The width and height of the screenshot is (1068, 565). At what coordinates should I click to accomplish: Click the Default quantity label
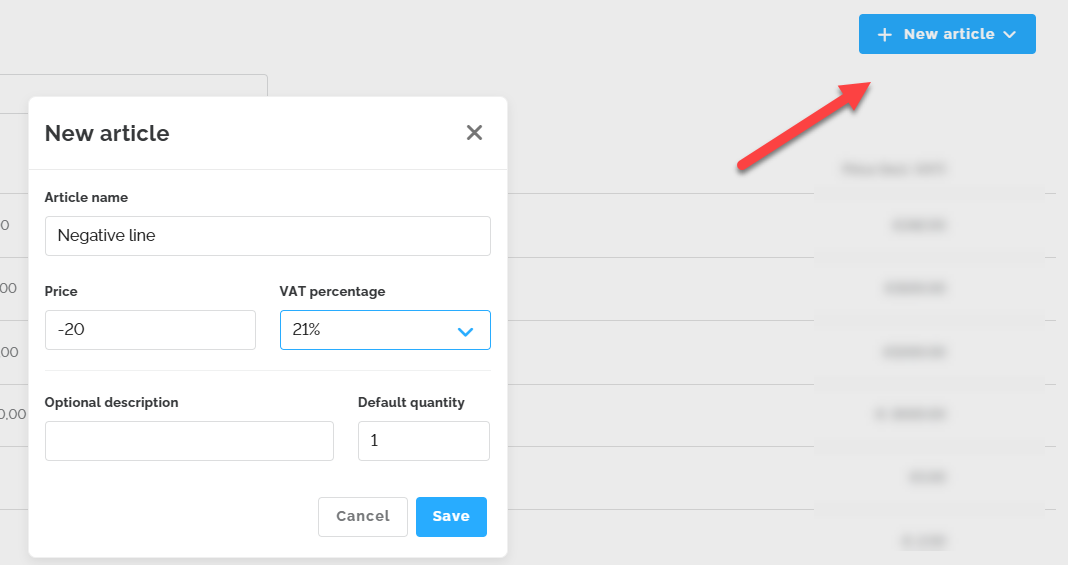[411, 403]
